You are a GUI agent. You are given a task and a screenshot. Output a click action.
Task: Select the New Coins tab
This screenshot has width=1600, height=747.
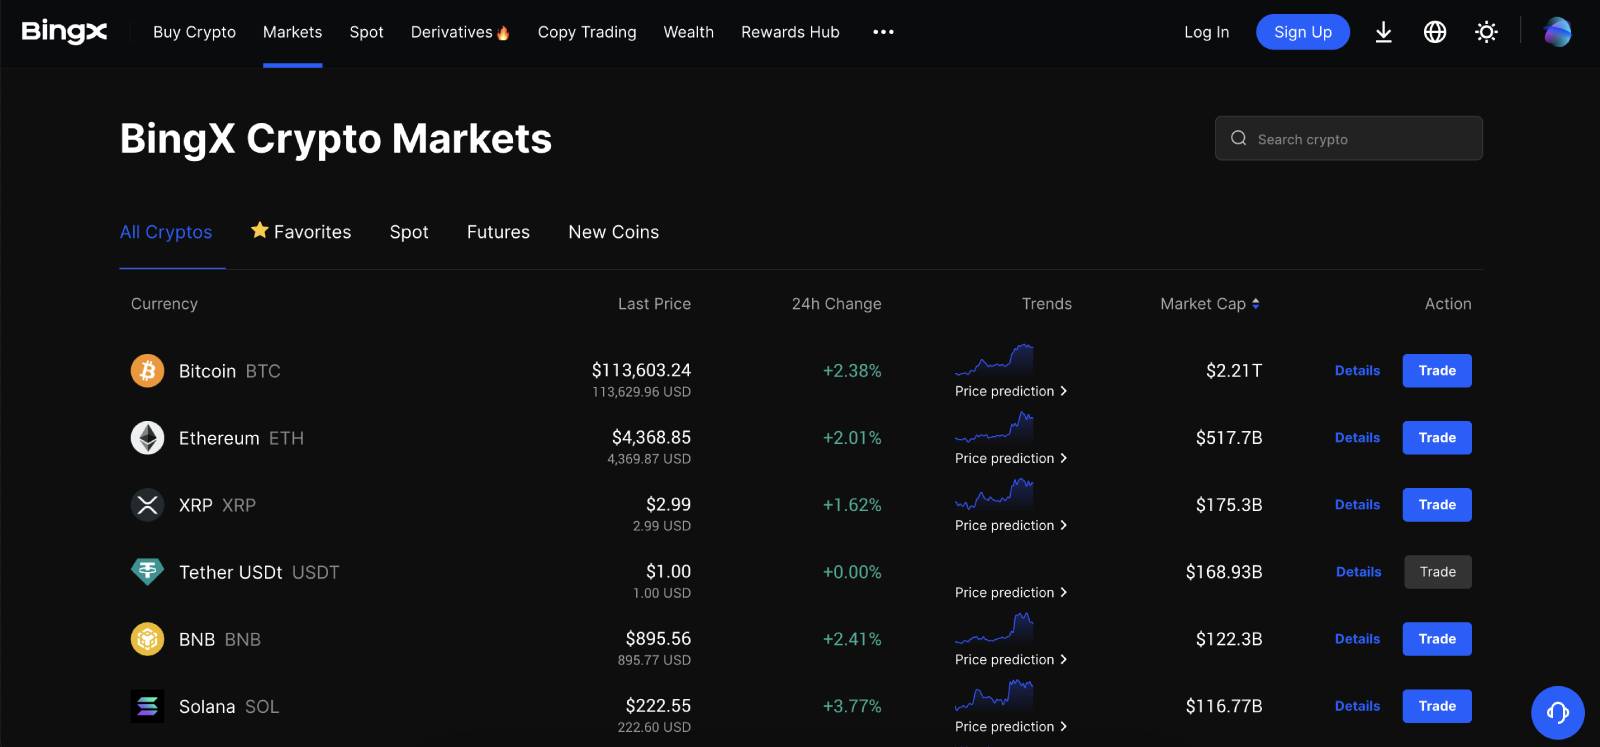pos(613,232)
